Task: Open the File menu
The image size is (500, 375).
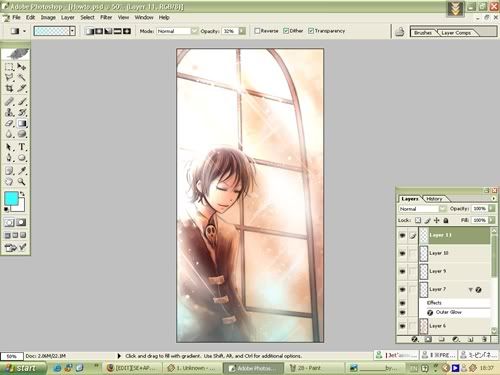Action: [16, 17]
